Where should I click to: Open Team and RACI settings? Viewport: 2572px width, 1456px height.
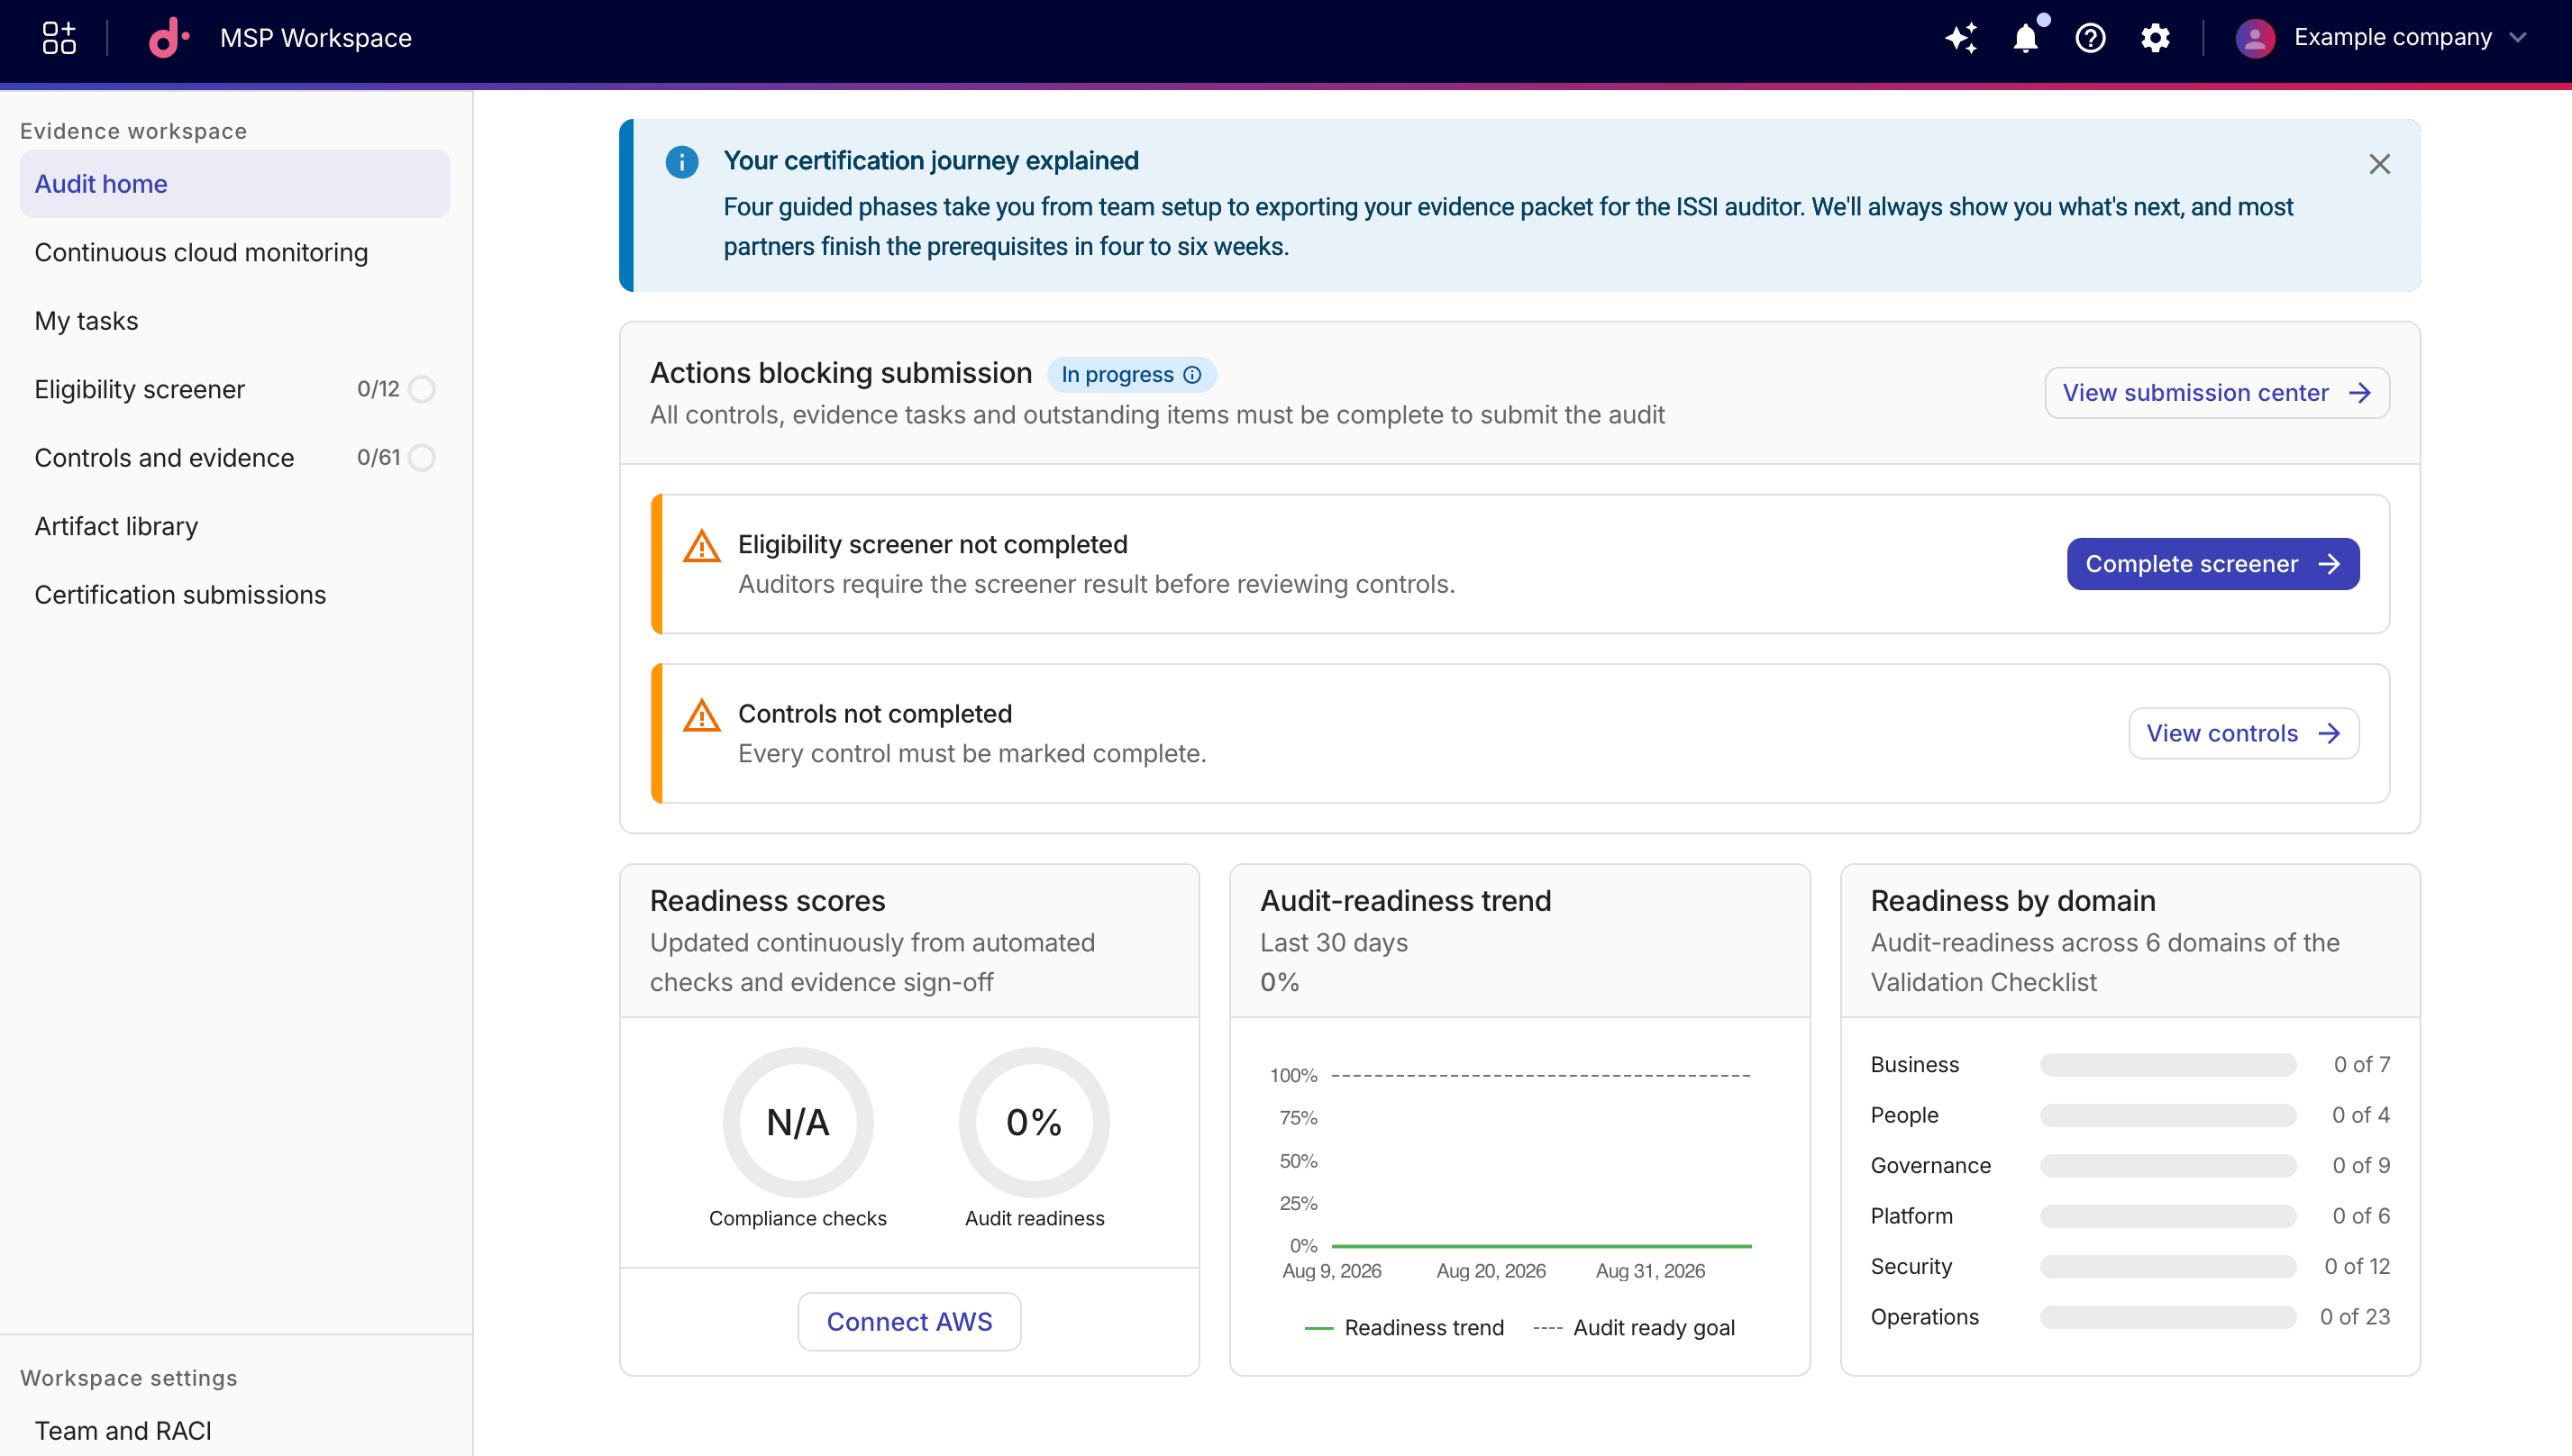pos(235,1430)
